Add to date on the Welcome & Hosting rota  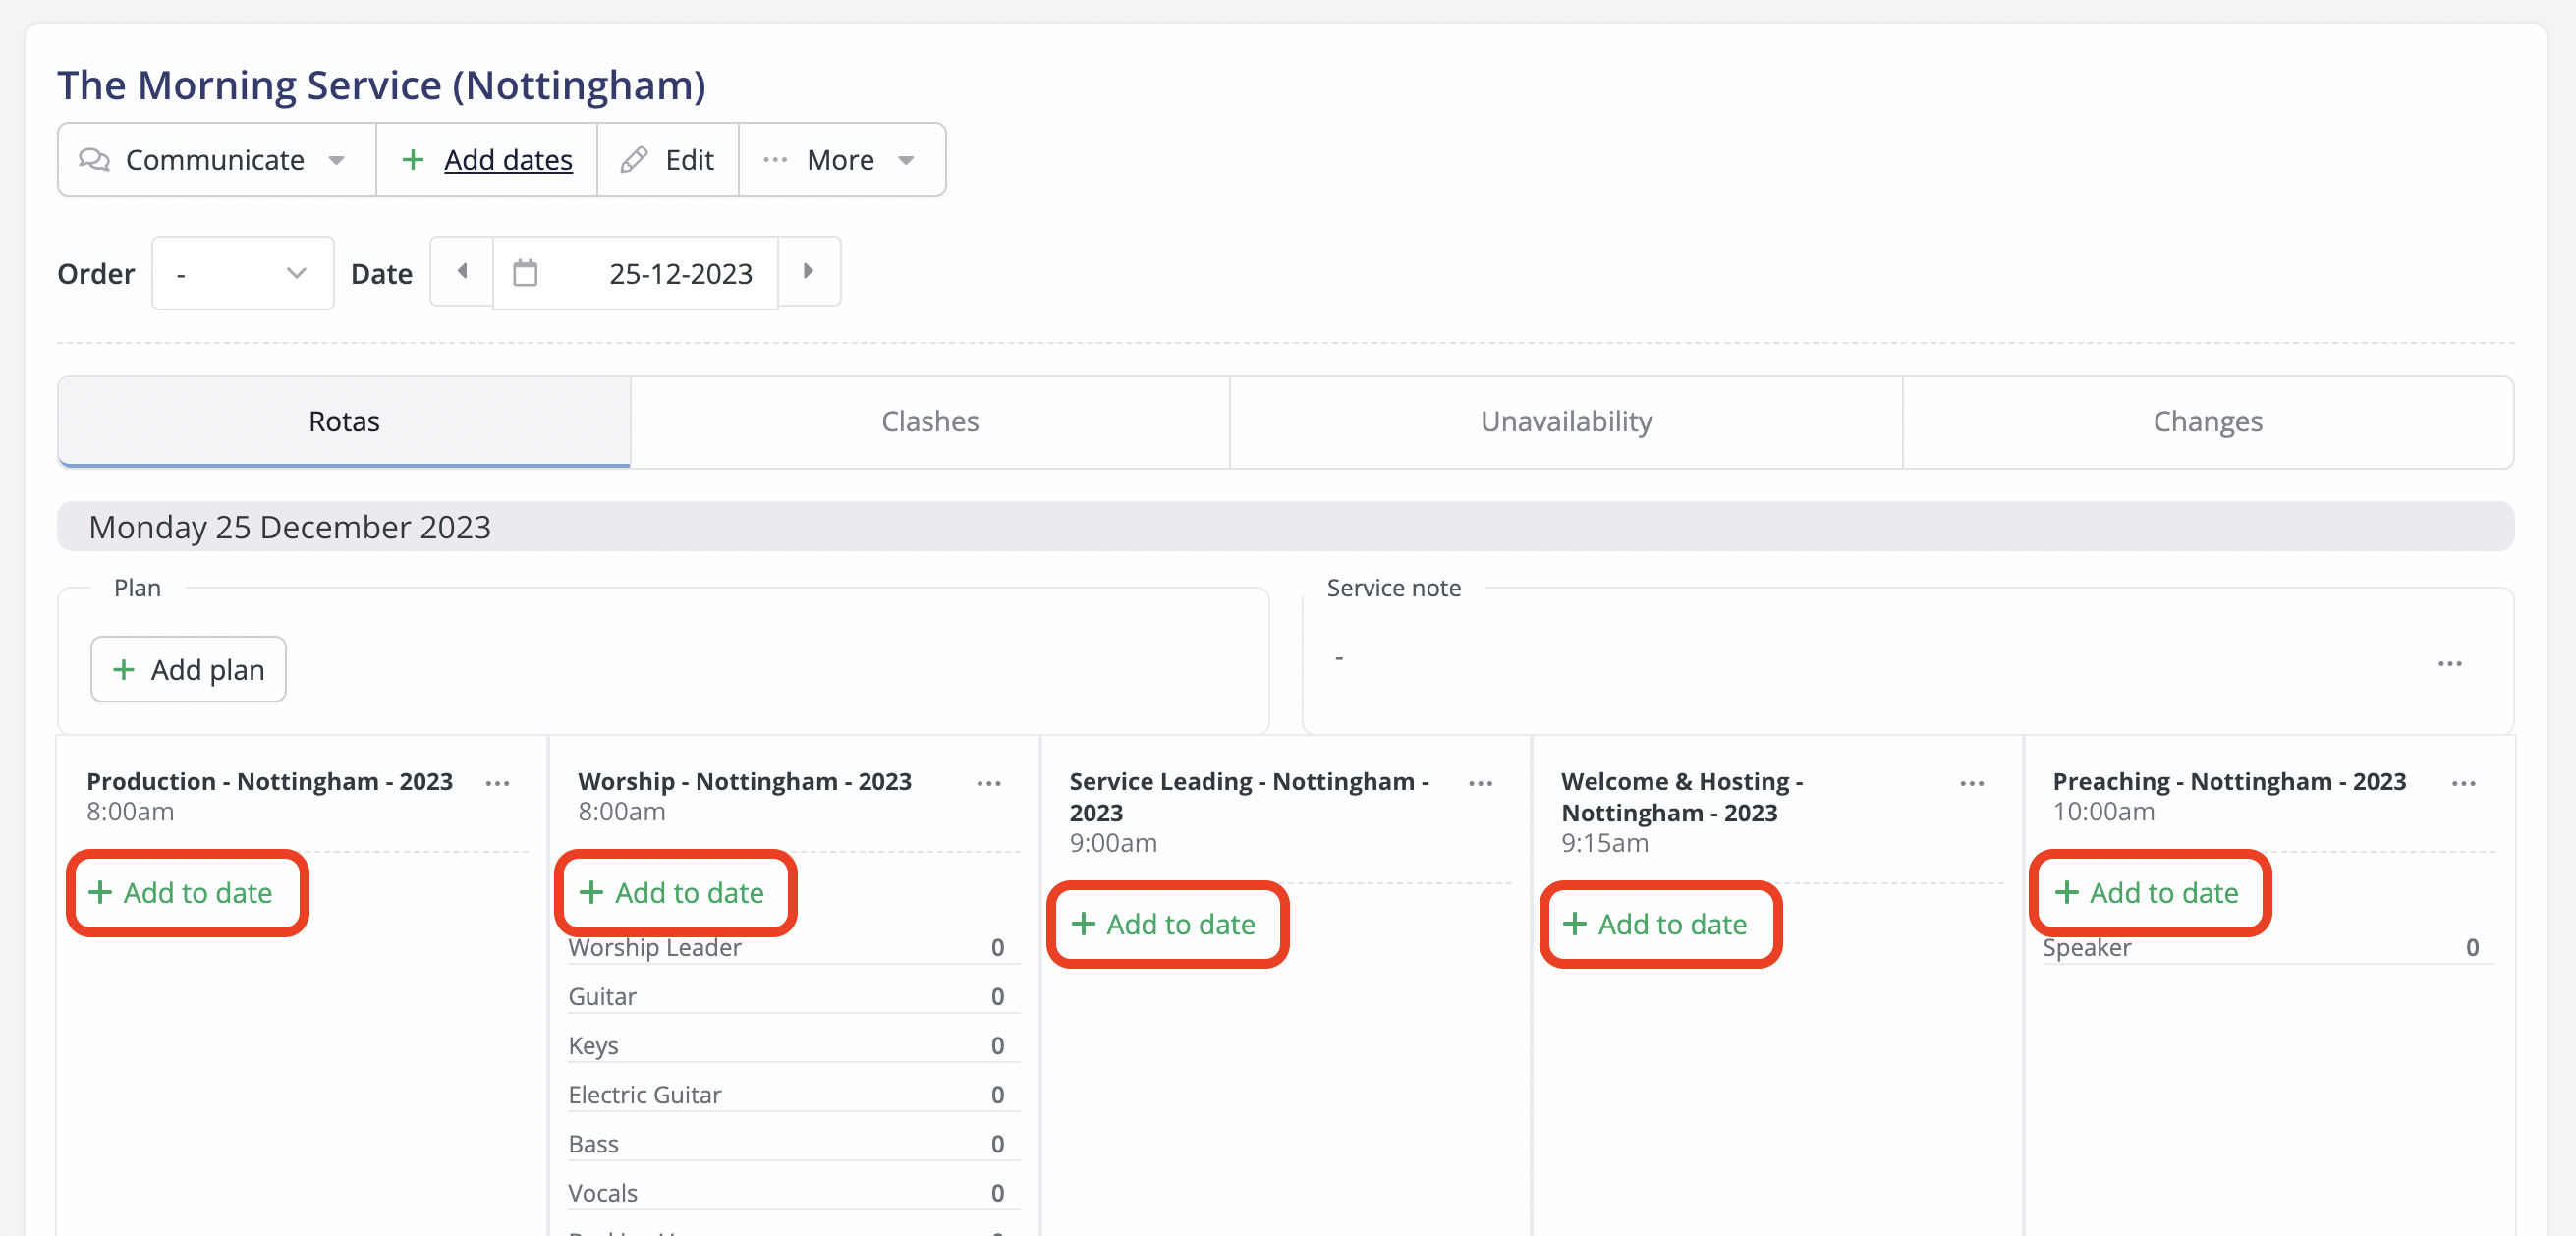1660,924
